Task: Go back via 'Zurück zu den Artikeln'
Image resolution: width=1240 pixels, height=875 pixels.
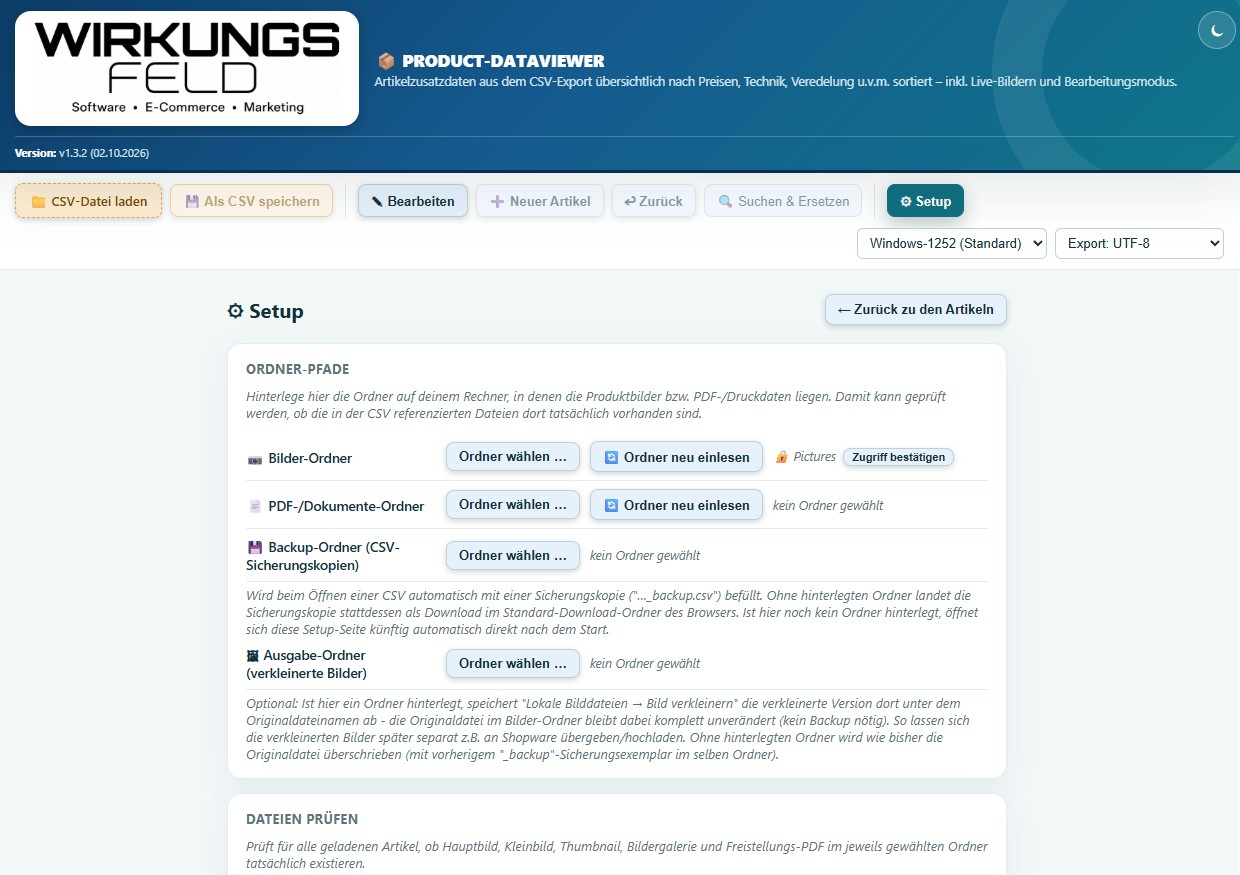Action: tap(916, 310)
